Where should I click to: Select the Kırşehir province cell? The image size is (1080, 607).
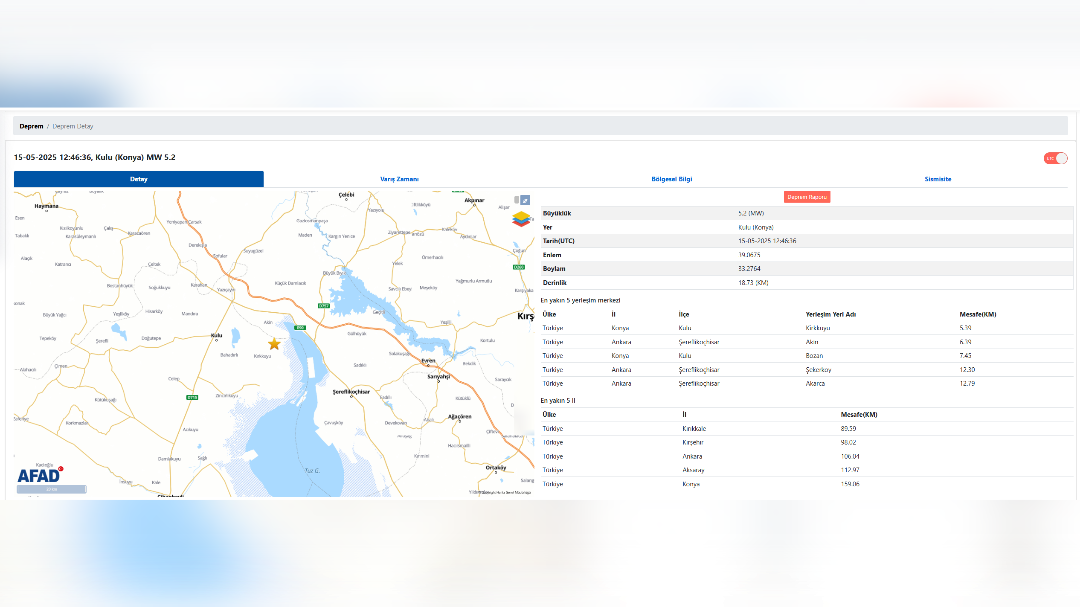[693, 442]
